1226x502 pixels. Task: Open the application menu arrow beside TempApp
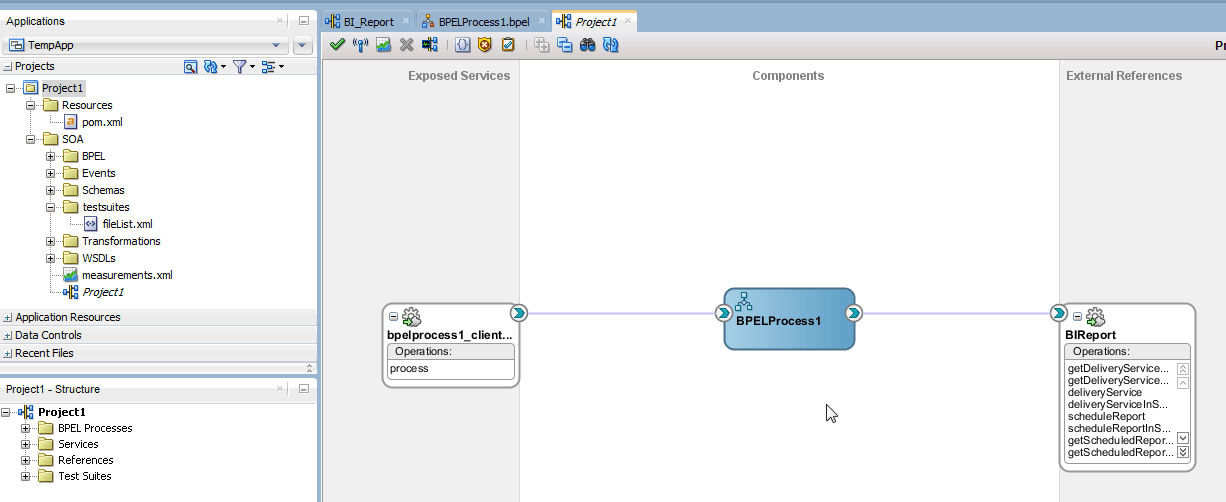tap(303, 45)
